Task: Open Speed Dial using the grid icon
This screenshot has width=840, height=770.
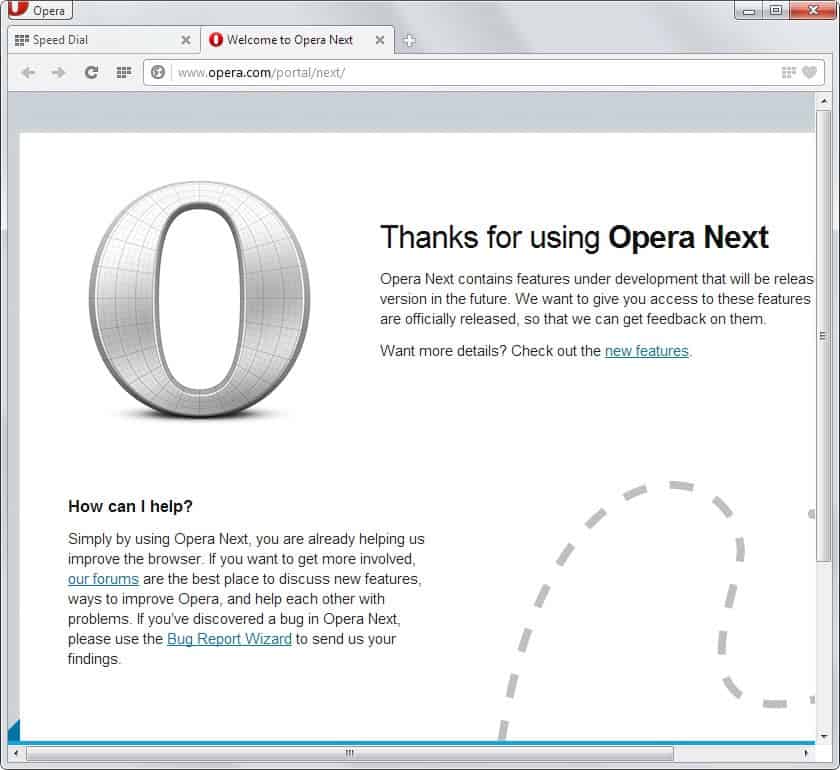Action: coord(122,72)
